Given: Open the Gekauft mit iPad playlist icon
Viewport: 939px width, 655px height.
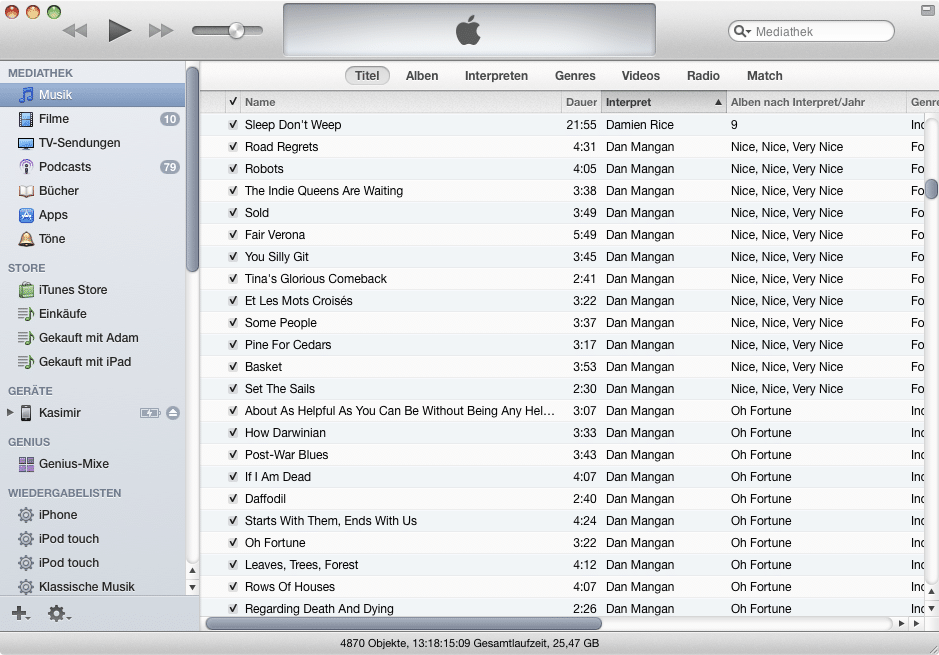Looking at the screenshot, I should coord(26,362).
